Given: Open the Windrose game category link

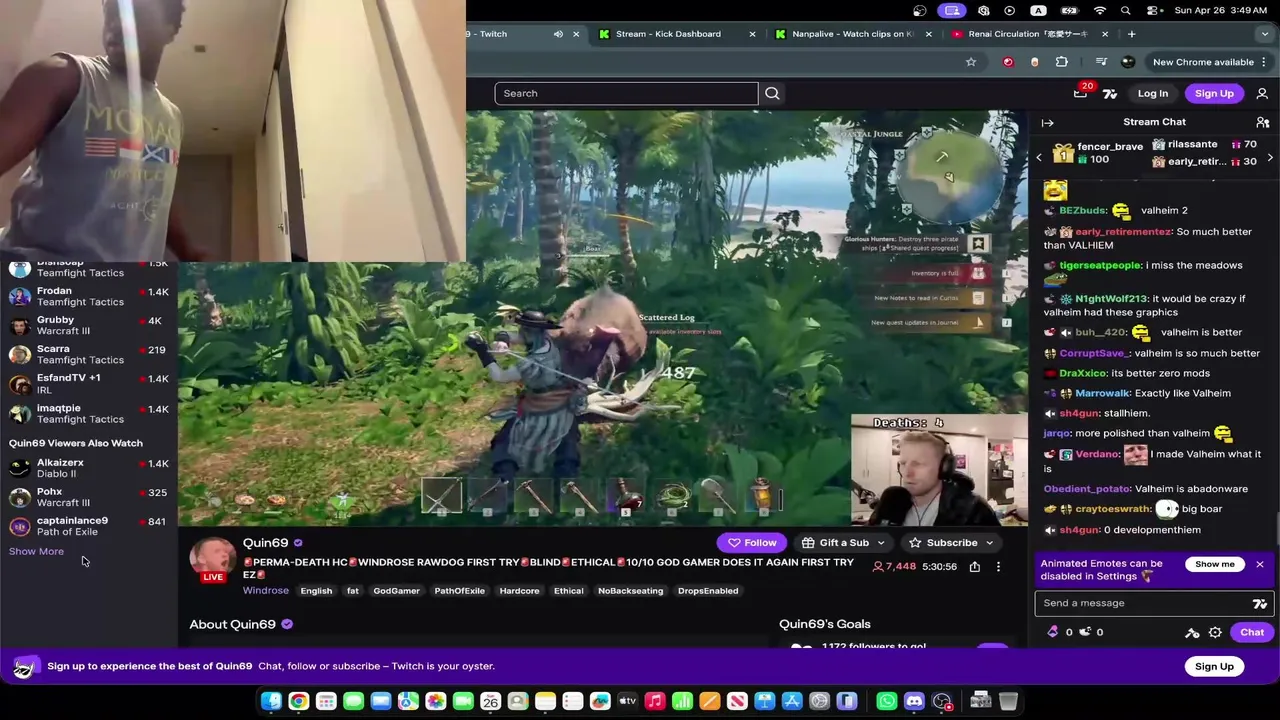Looking at the screenshot, I should (266, 591).
